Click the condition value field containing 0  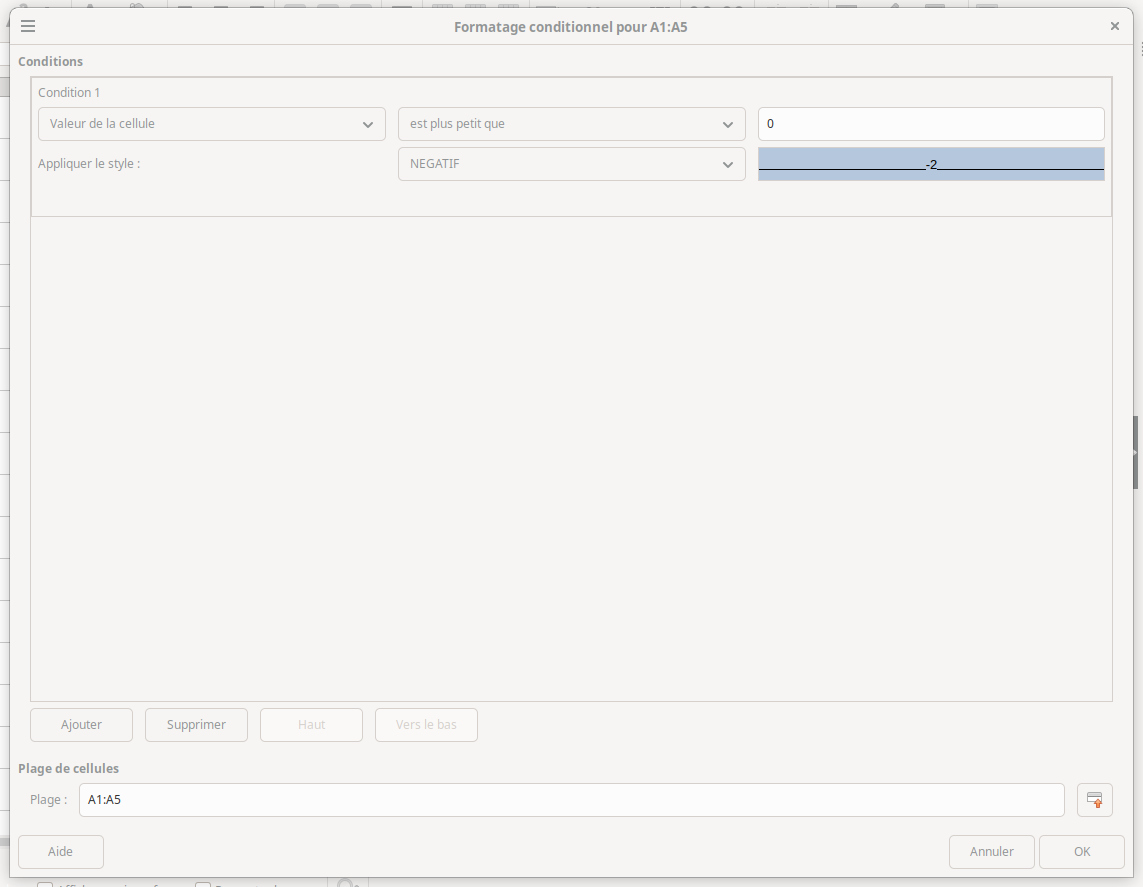click(930, 124)
